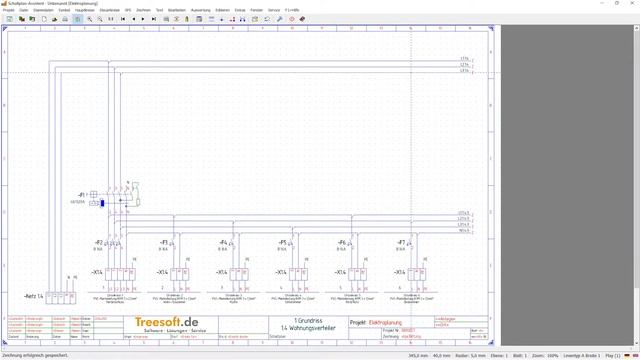Click the status message Zeichnung erfolgreich gespeichert
This screenshot has width=640, height=360.
pyautogui.click(x=35, y=356)
